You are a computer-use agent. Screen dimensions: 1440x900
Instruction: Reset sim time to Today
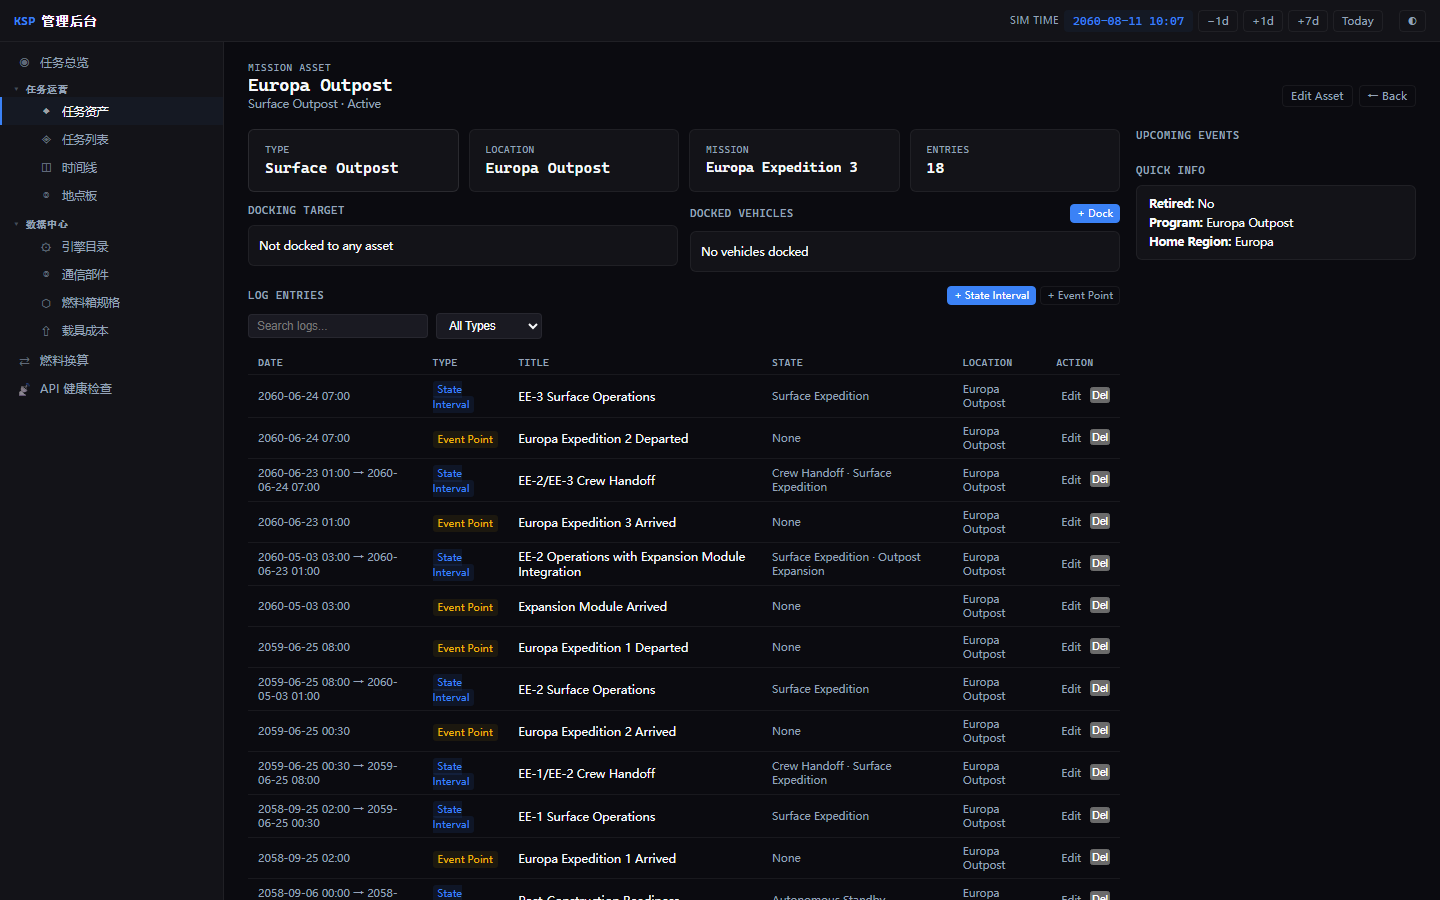(x=1358, y=21)
